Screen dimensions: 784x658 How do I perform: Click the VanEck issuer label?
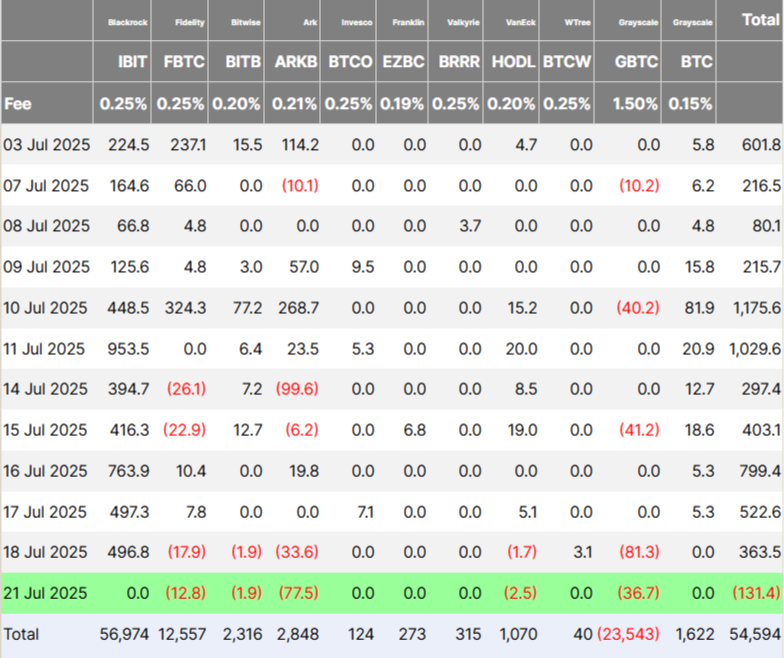click(520, 22)
